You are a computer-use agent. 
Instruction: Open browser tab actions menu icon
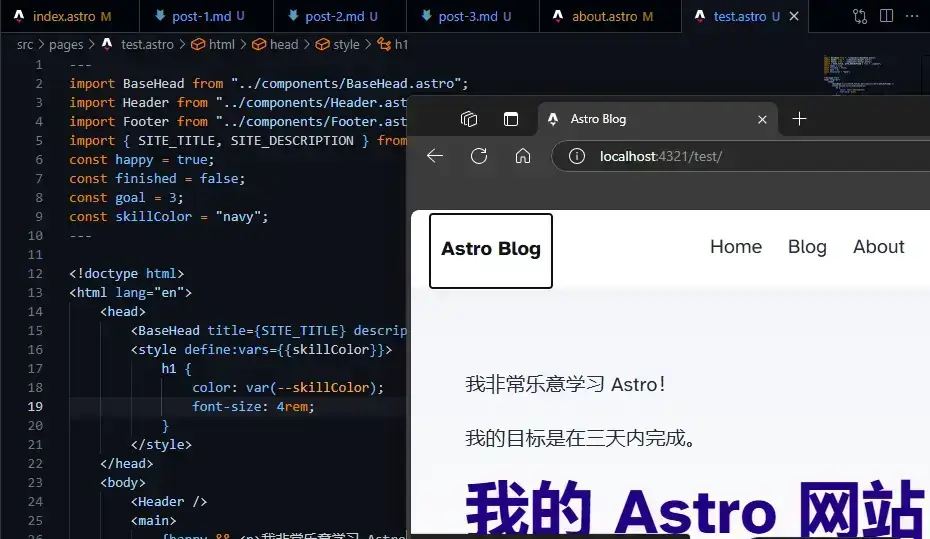(511, 119)
